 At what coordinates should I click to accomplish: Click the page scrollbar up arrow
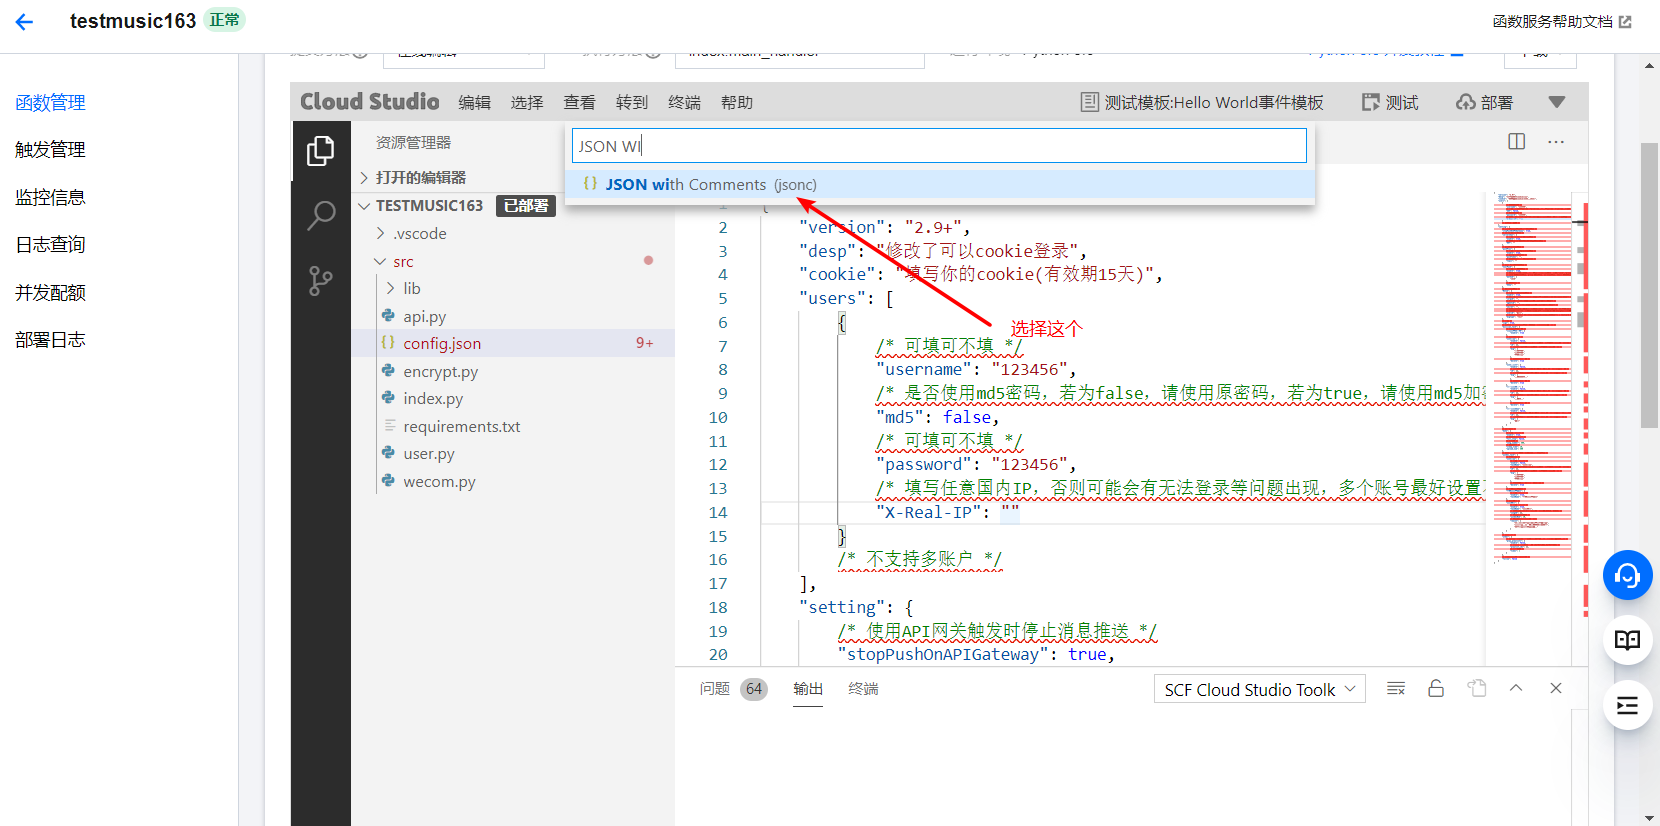(x=1650, y=65)
